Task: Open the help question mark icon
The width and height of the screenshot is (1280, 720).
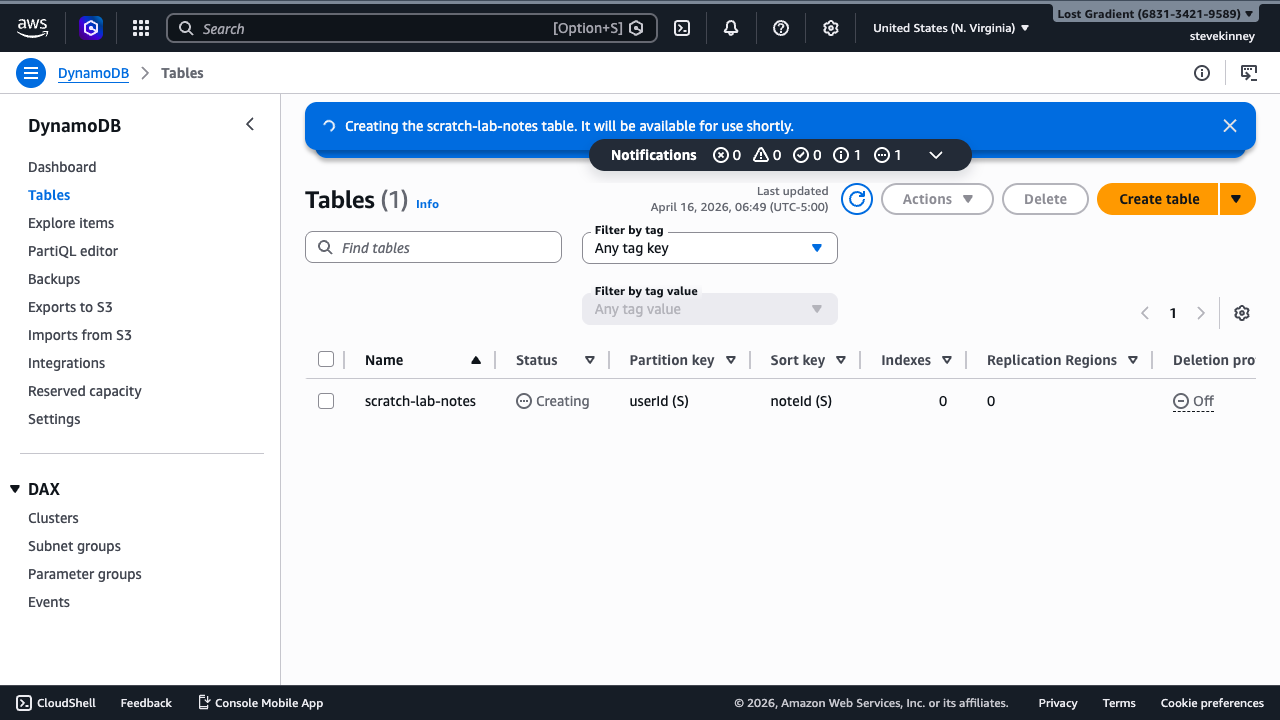Action: point(781,28)
